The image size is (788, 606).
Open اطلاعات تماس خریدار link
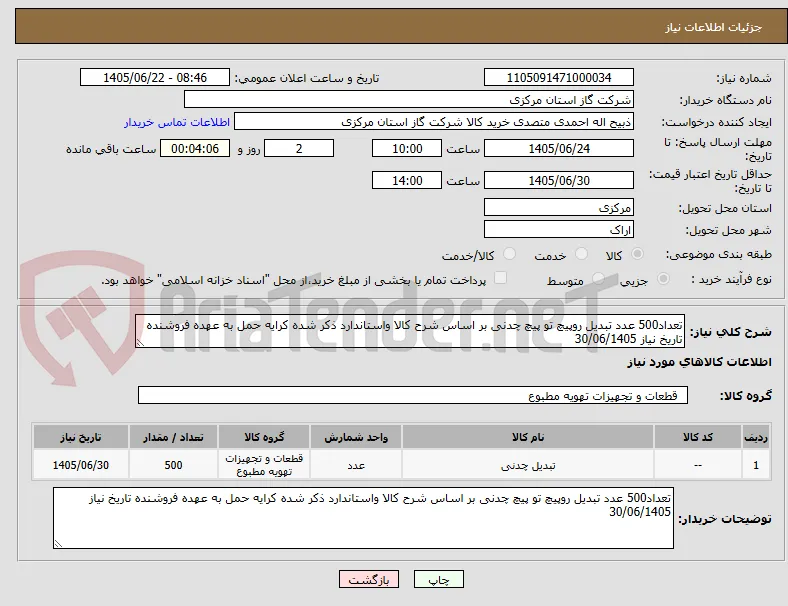177,122
